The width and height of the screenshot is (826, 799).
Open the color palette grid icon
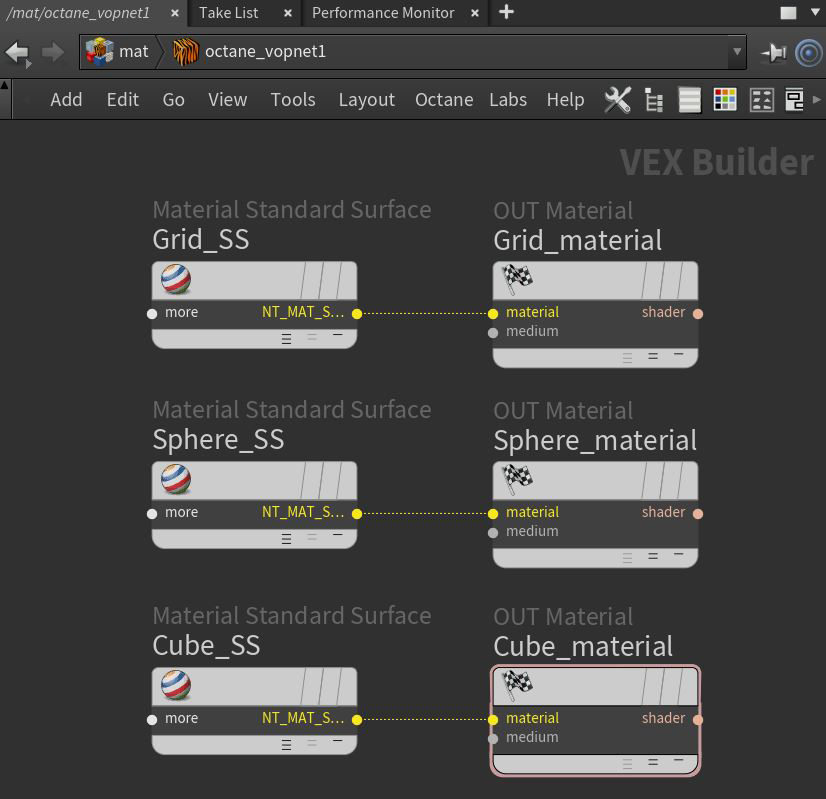725,100
